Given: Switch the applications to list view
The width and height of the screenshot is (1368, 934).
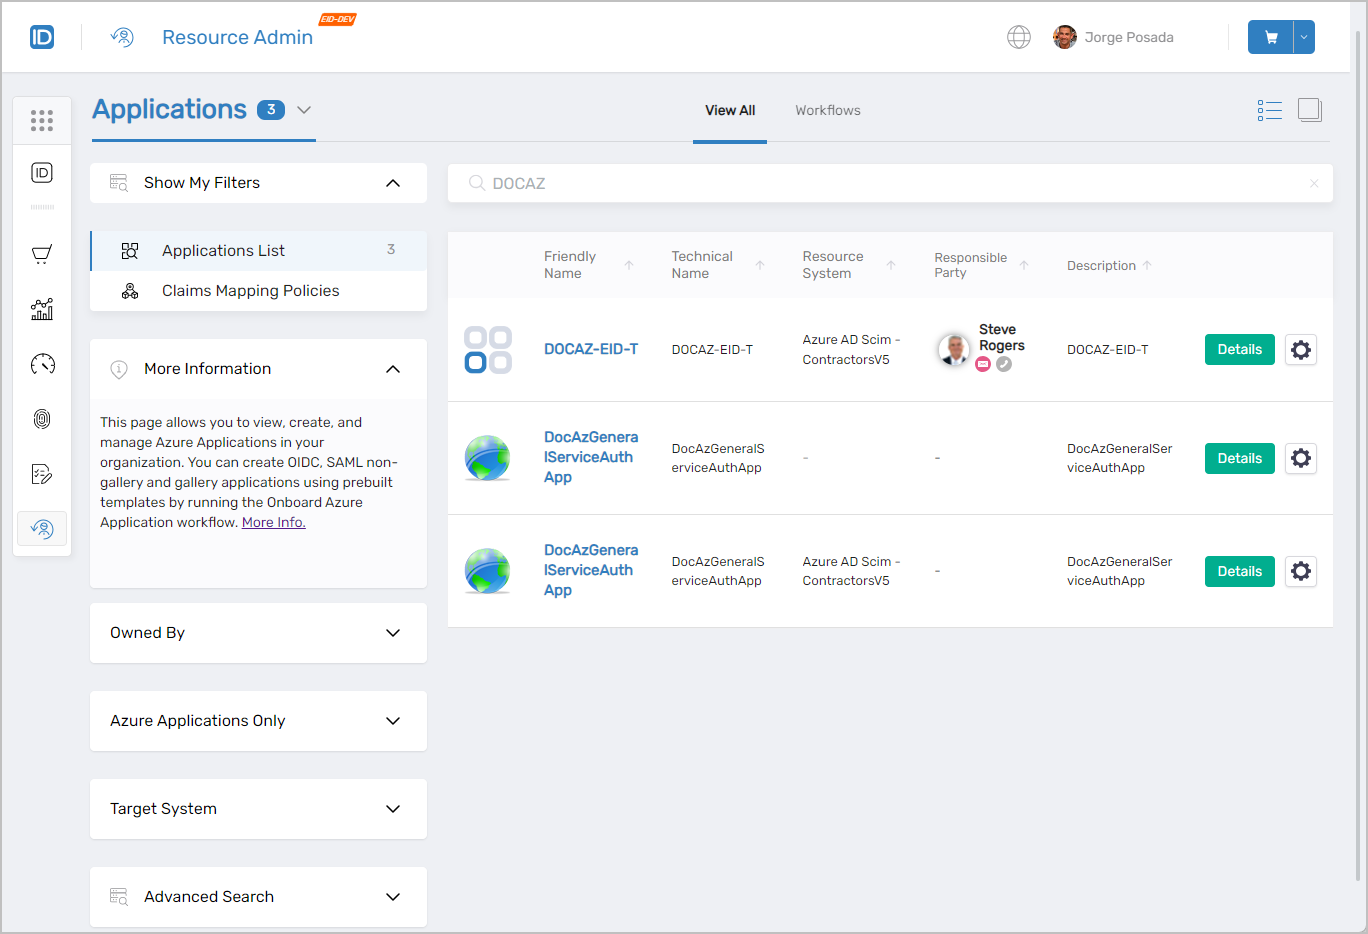Looking at the screenshot, I should pos(1269,110).
